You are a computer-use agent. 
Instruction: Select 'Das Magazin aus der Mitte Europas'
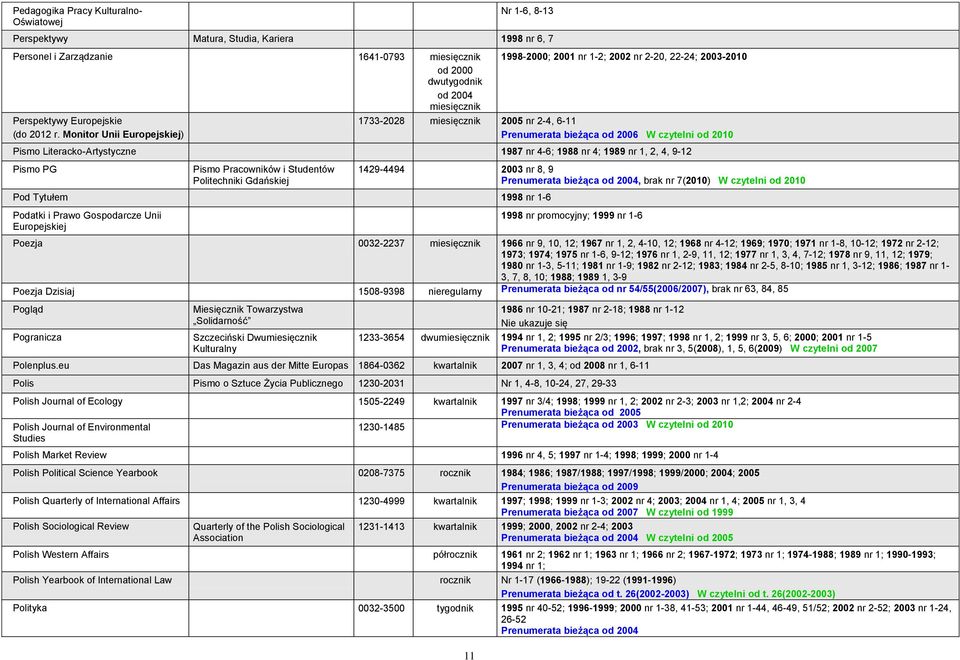point(271,366)
